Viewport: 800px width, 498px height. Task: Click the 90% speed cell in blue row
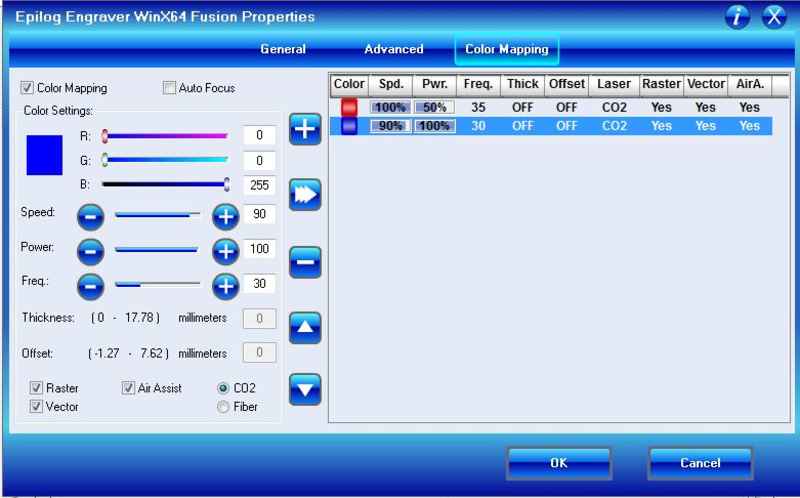(390, 126)
